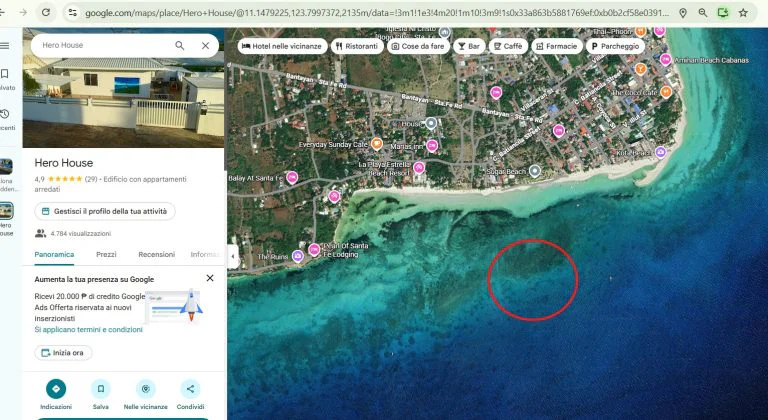Click the browser forward arrow
Screen dimensions: 768x420
[23, 12]
